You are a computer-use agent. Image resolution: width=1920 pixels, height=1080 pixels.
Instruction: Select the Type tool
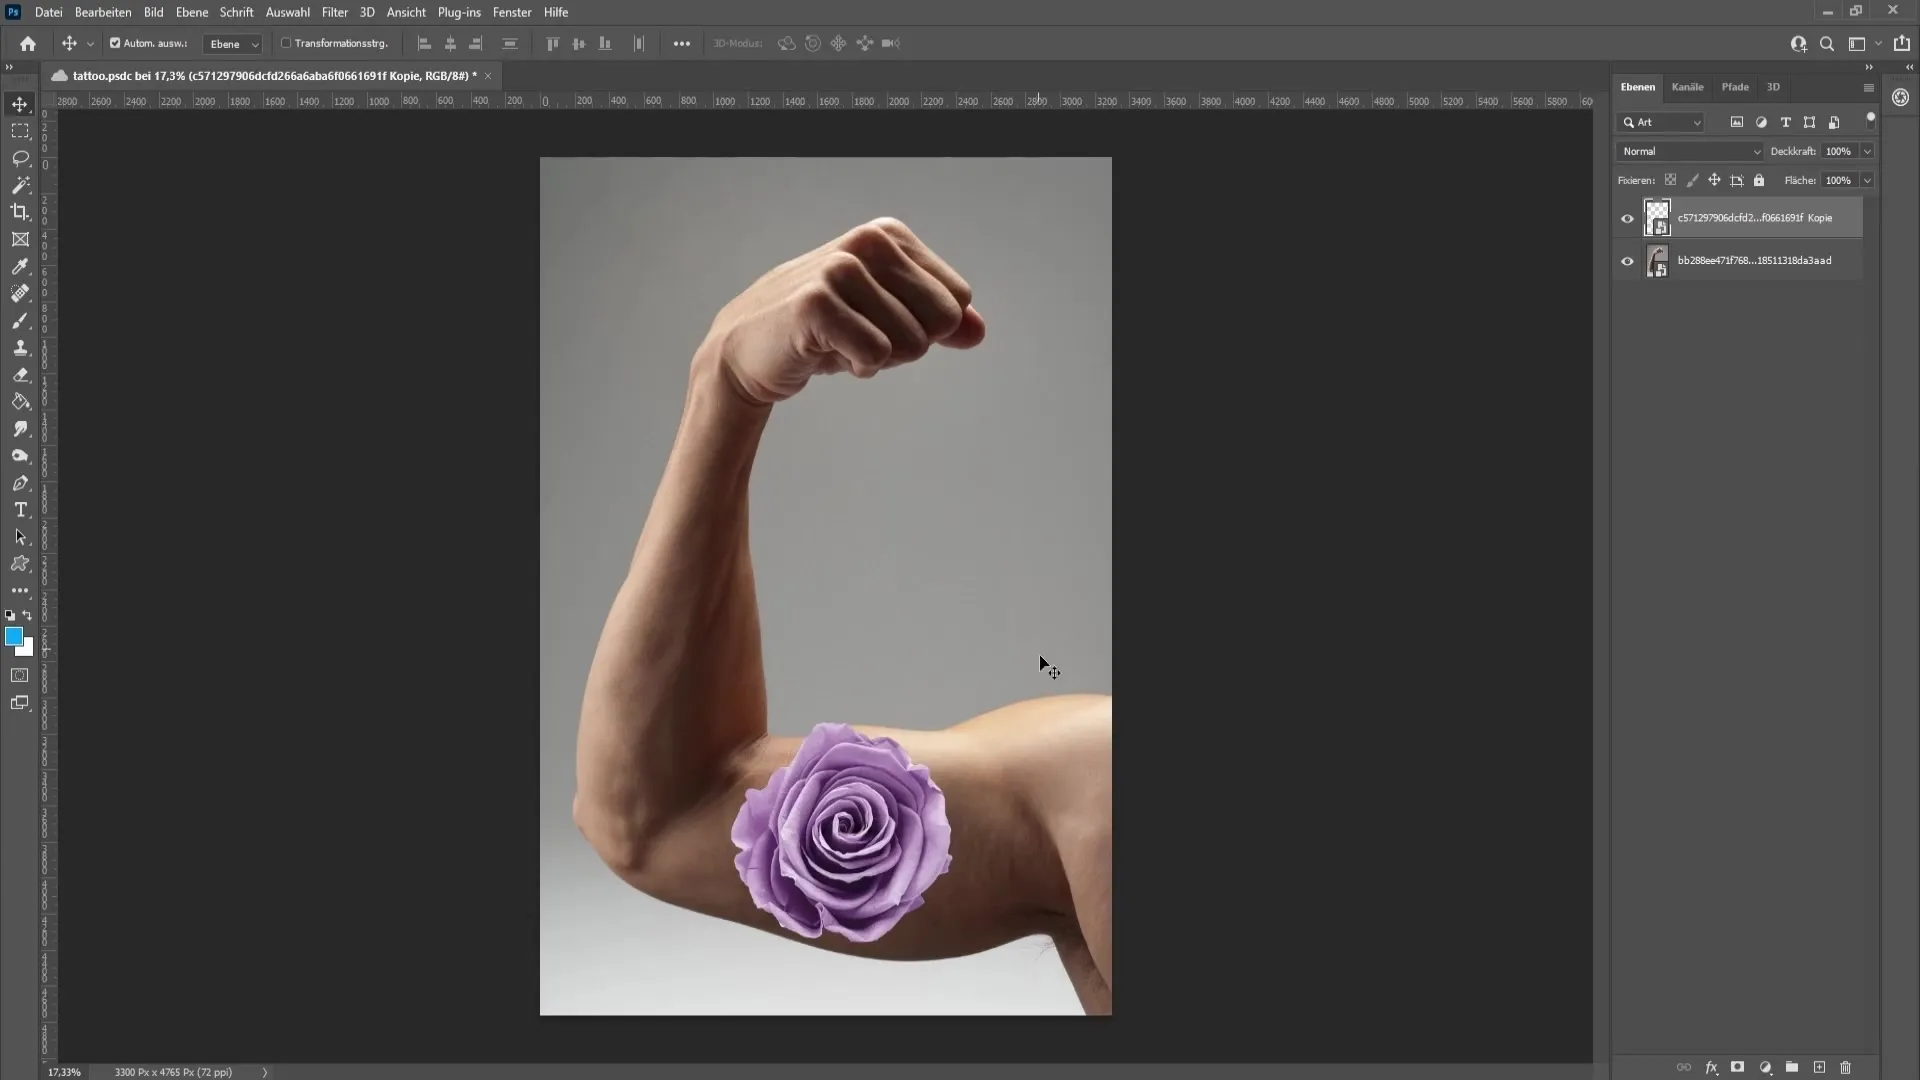[x=20, y=510]
